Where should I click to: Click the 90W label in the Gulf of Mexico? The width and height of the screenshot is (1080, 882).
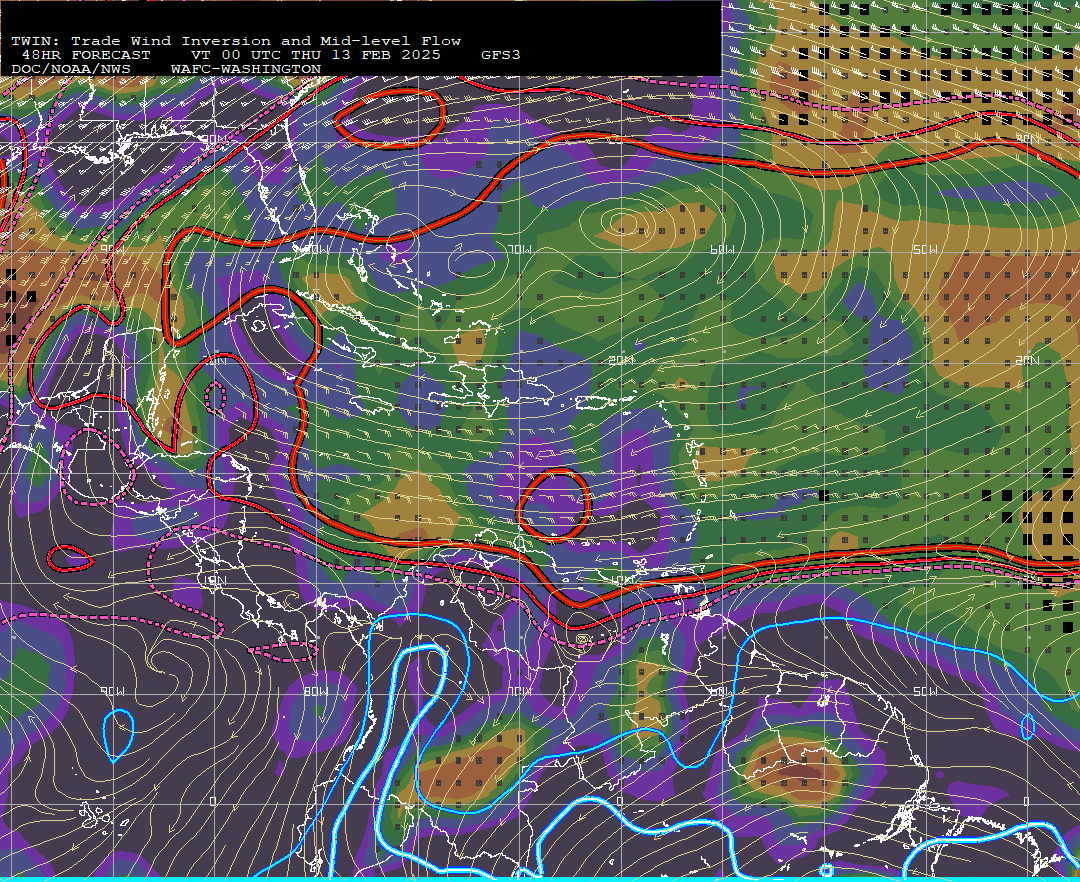click(112, 249)
